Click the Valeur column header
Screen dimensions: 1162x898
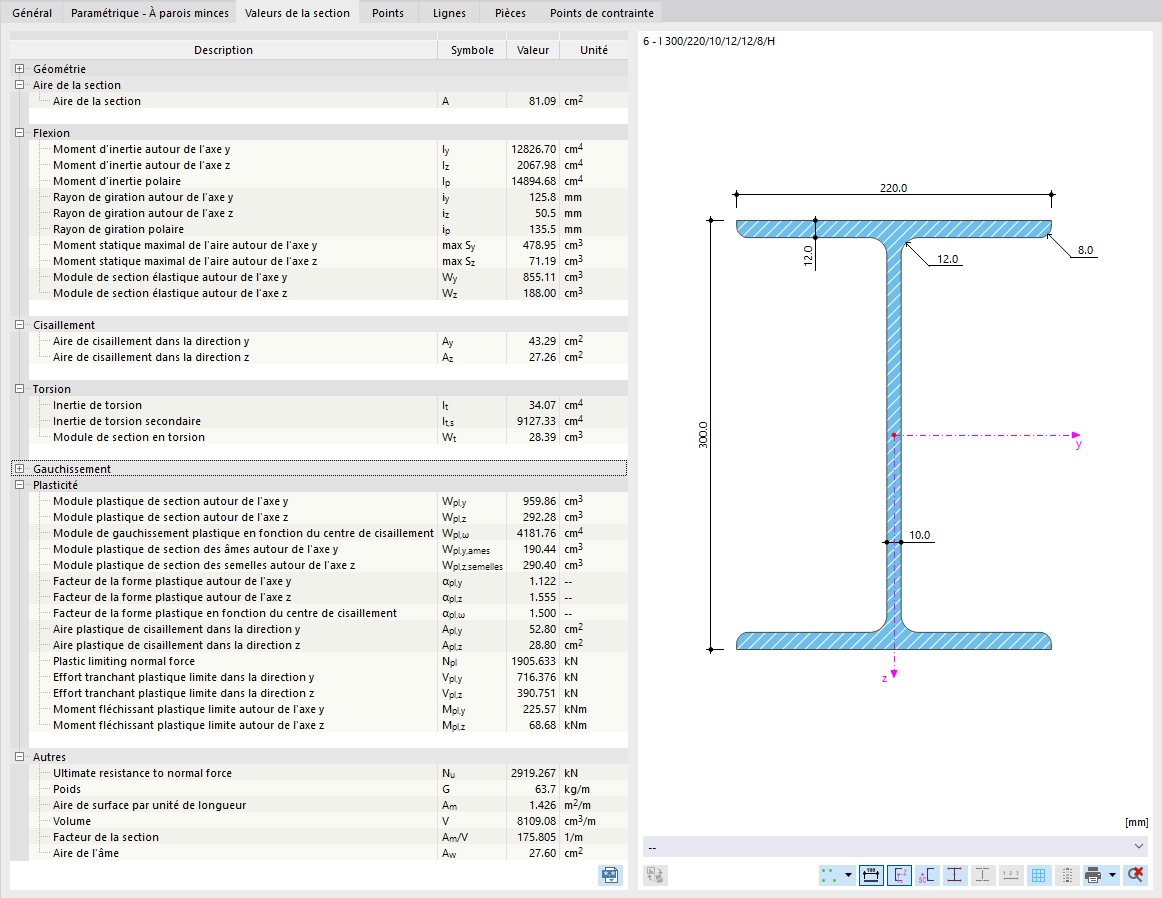click(533, 50)
